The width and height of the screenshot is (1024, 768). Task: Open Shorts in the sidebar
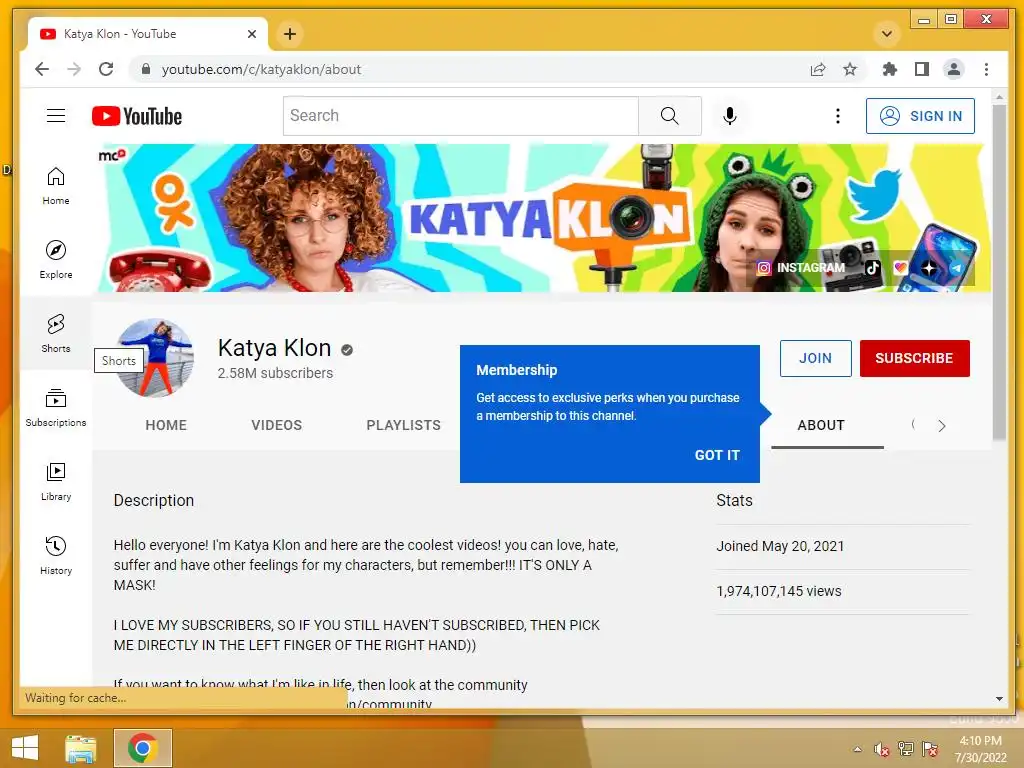coord(56,333)
